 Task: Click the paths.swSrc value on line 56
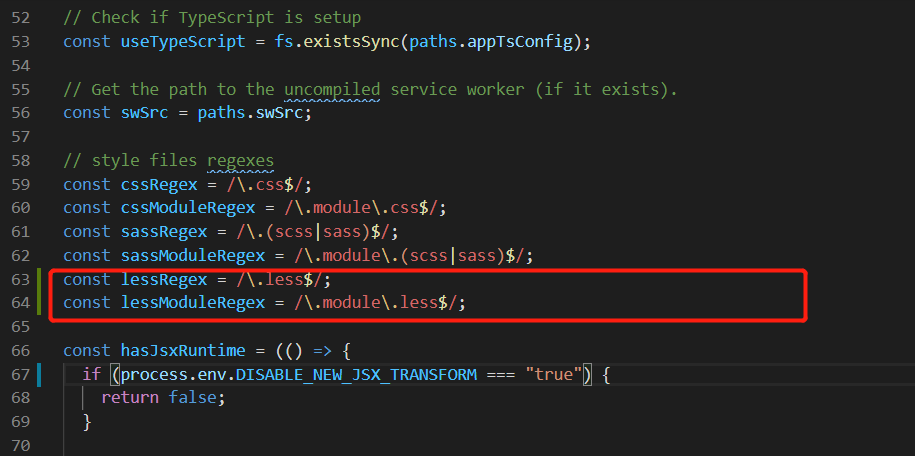(250, 113)
